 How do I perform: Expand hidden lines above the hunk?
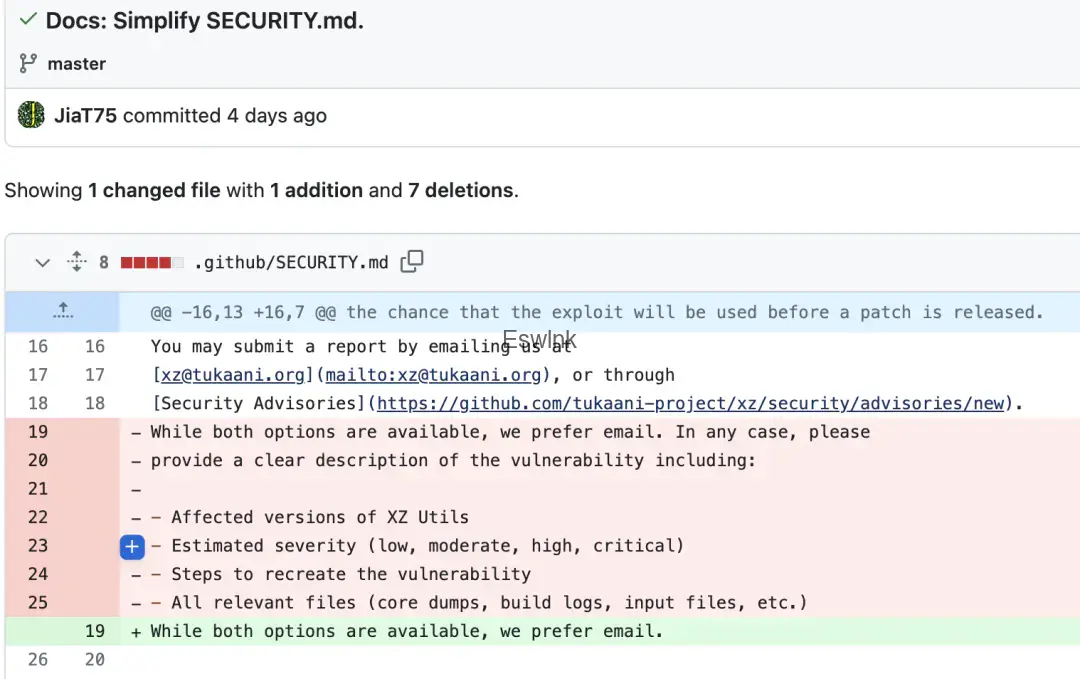[x=63, y=311]
